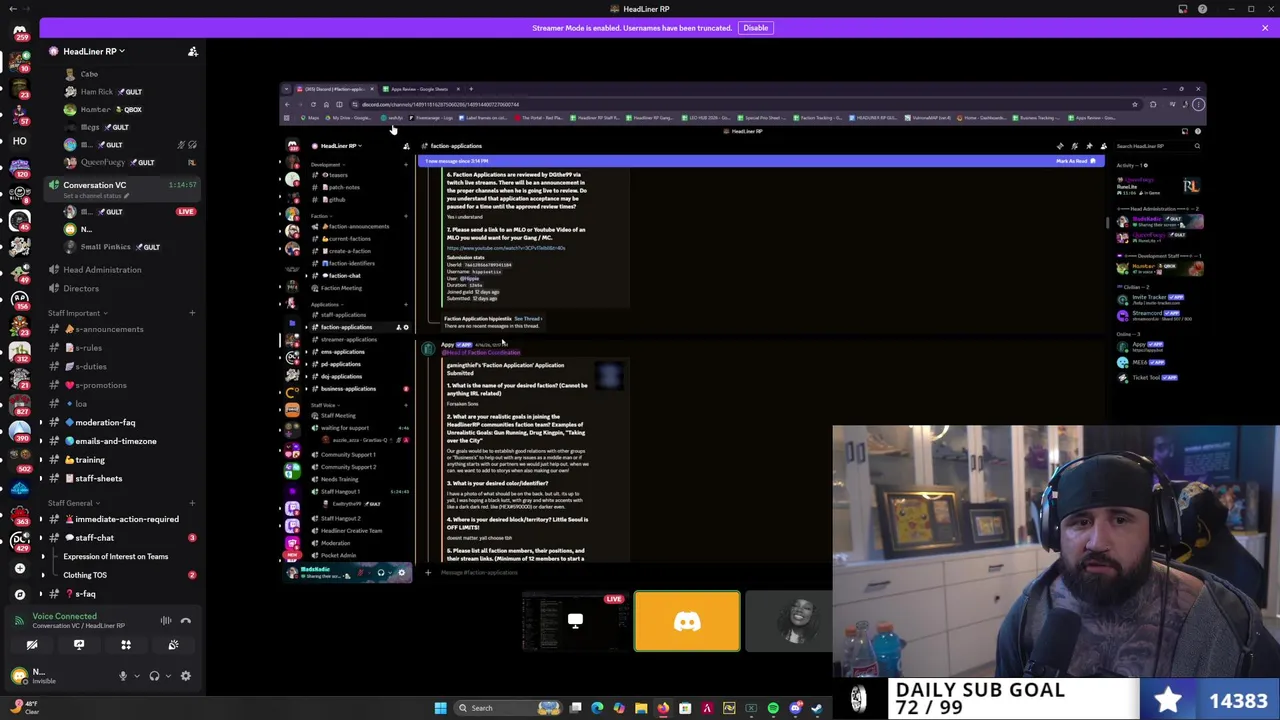Toggle deafen headphones in user panel
The height and width of the screenshot is (720, 1280).
point(154,676)
